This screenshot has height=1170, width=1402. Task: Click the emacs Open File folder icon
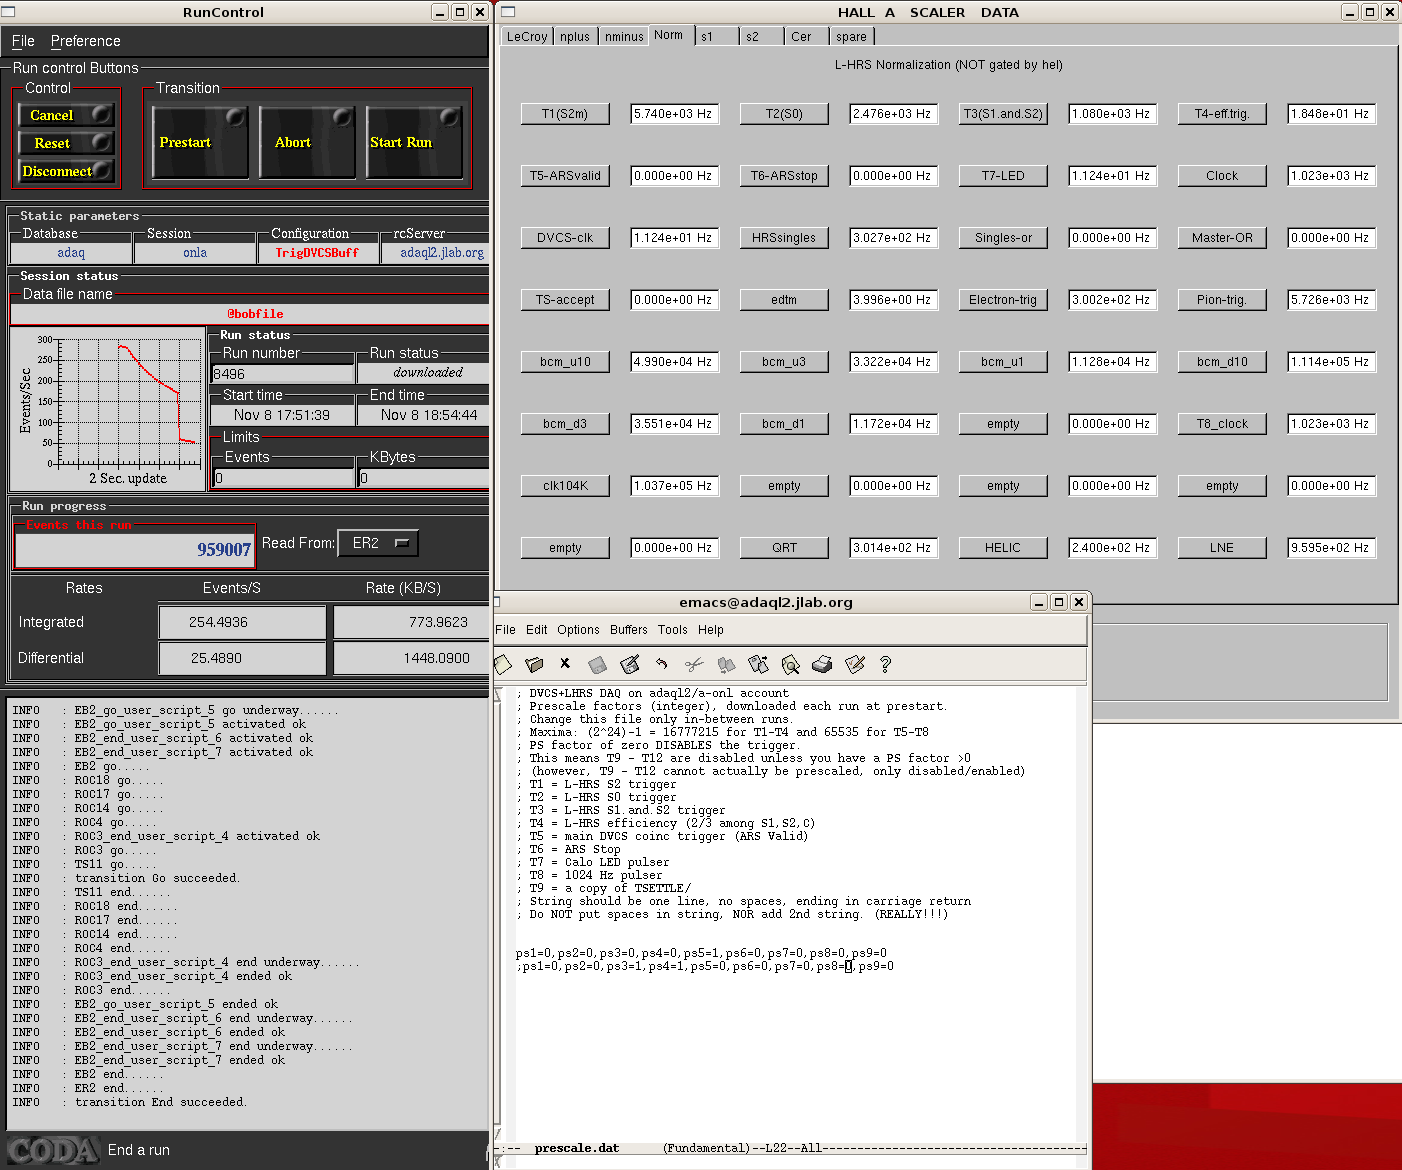pyautogui.click(x=534, y=664)
